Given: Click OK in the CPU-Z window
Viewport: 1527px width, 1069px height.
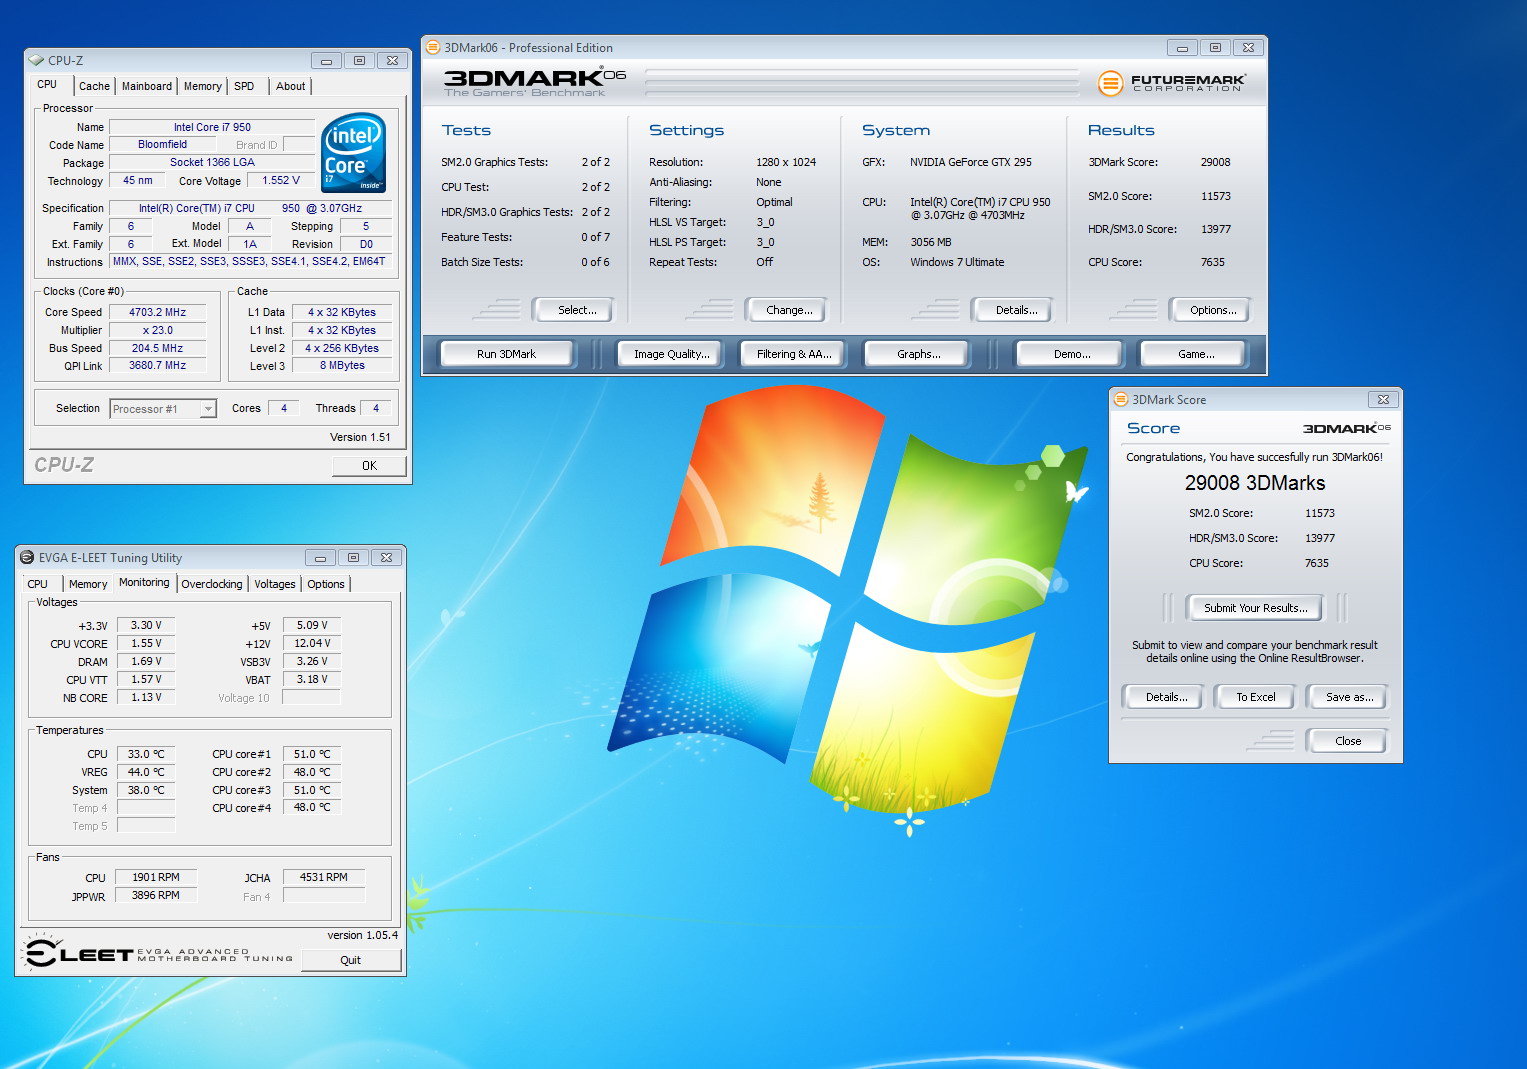Looking at the screenshot, I should coord(369,466).
